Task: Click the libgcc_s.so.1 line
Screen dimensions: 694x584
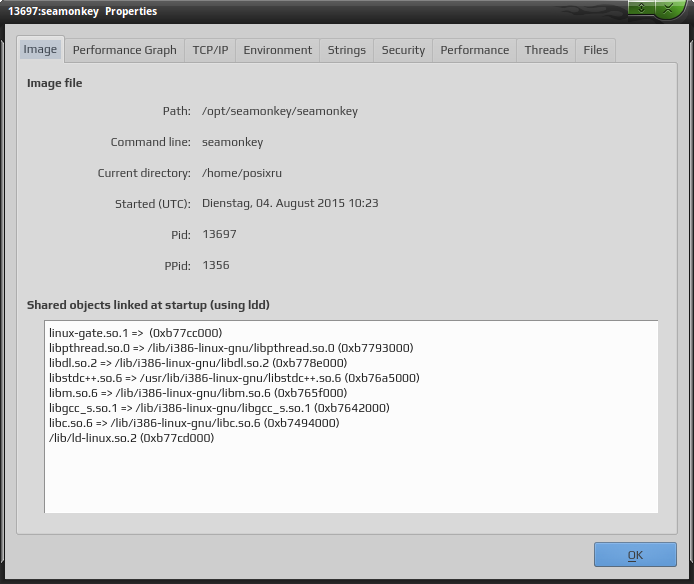Action: (x=219, y=408)
